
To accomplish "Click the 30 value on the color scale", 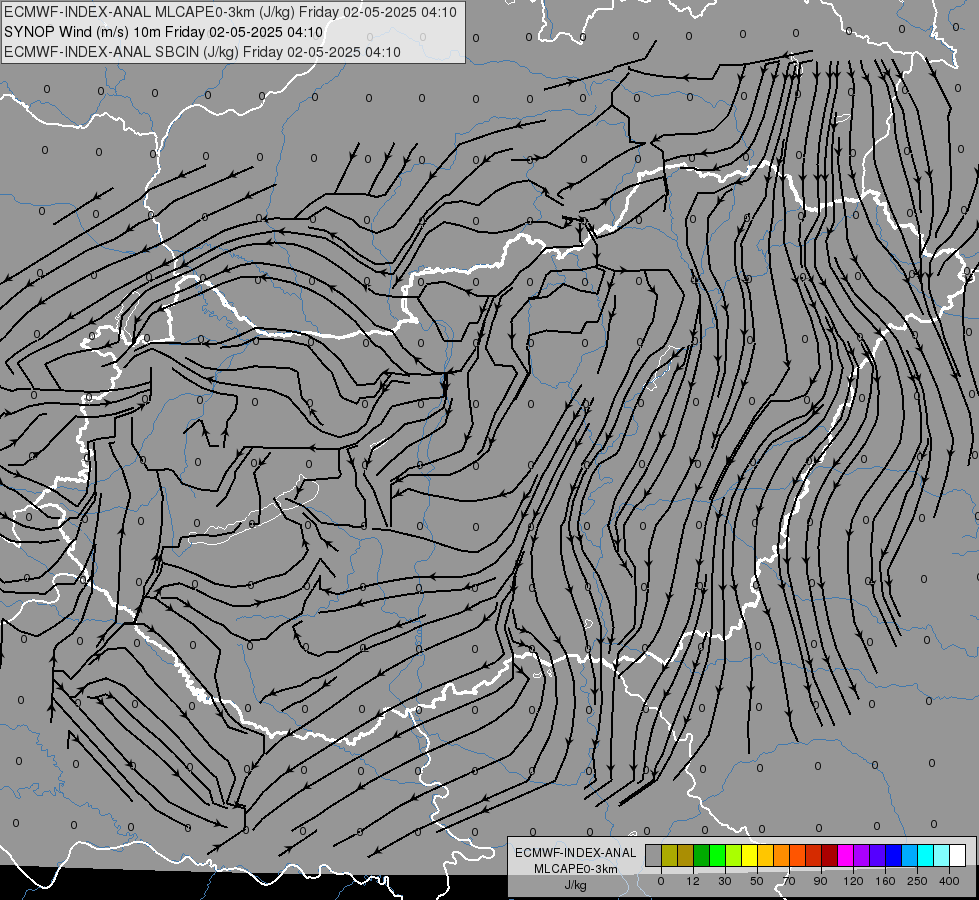I will [725, 881].
